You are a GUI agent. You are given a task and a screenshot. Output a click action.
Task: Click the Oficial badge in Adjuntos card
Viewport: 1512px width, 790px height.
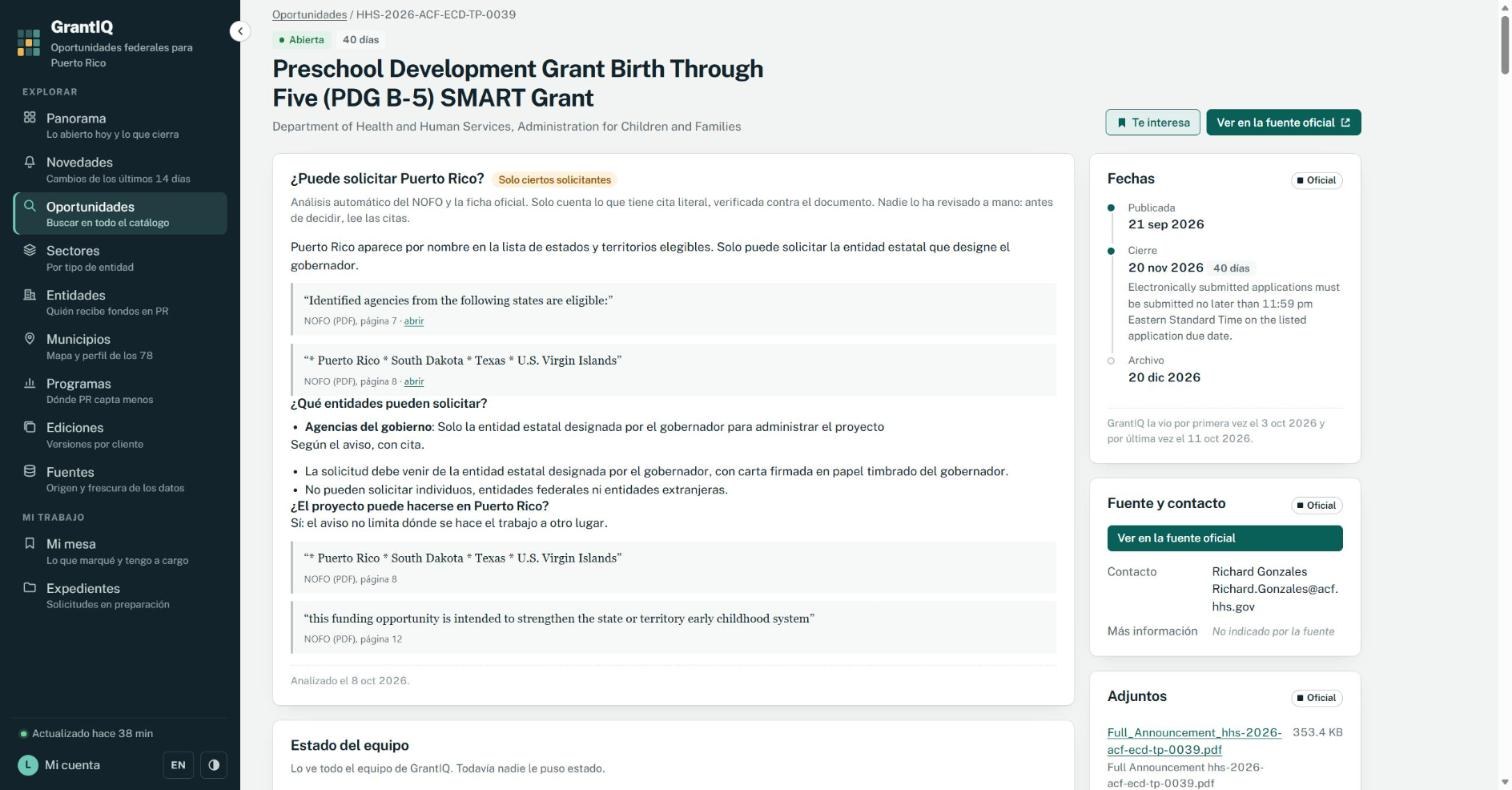pos(1317,698)
